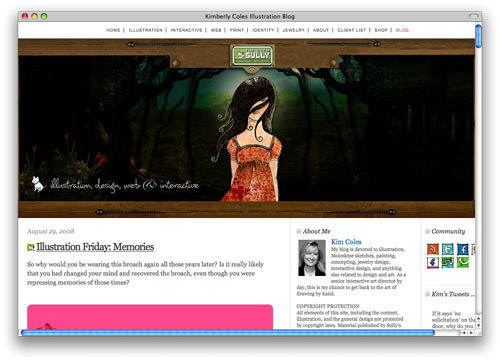The width and height of the screenshot is (500, 361).
Task: Go to the Home page
Action: pyautogui.click(x=113, y=30)
